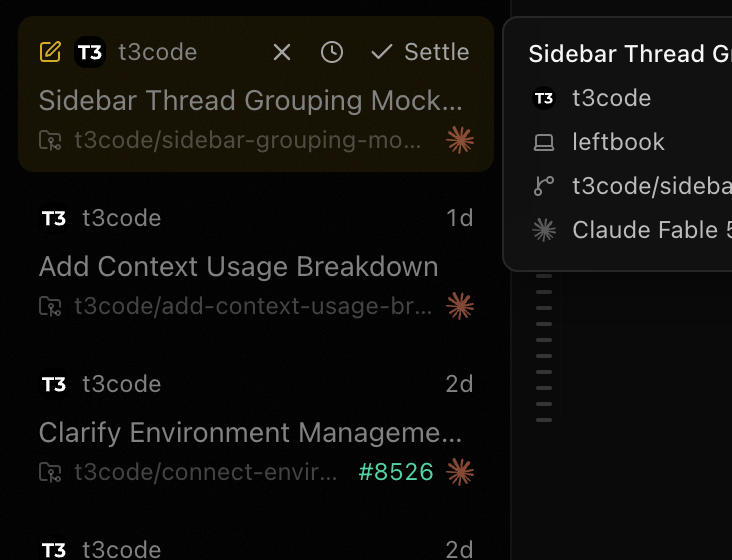Viewport: 732px width, 560px height.
Task: Click the clock snooze icon
Action: point(332,52)
